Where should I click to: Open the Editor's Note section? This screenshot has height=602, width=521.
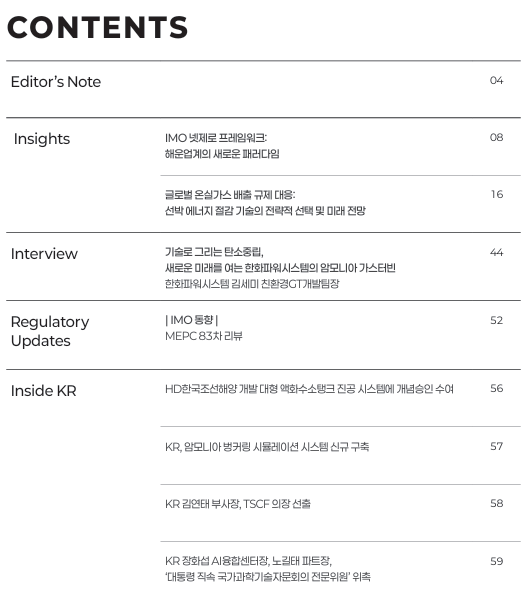[x=56, y=82]
